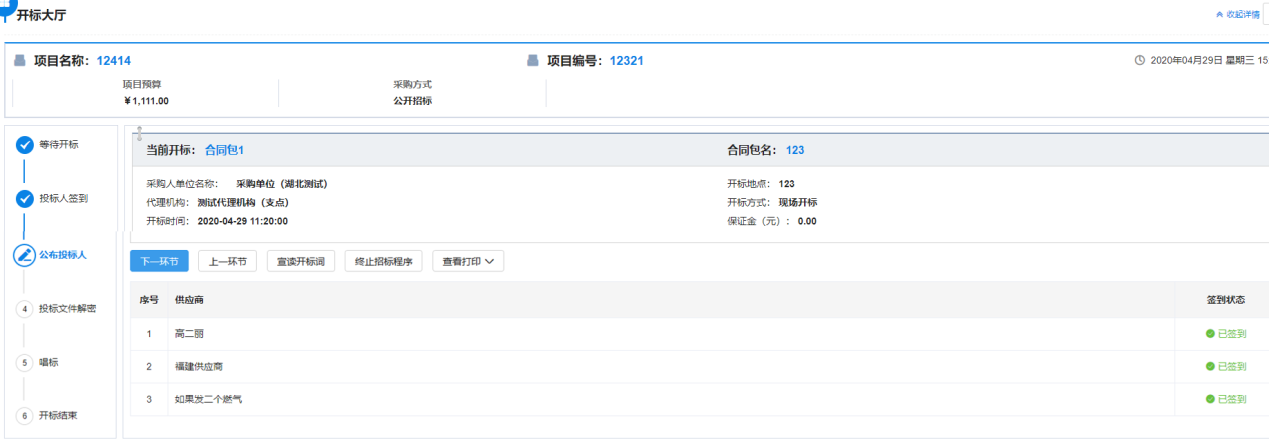This screenshot has width=1269, height=442.
Task: Click 终止招标程序 to terminate bidding
Action: tap(384, 261)
